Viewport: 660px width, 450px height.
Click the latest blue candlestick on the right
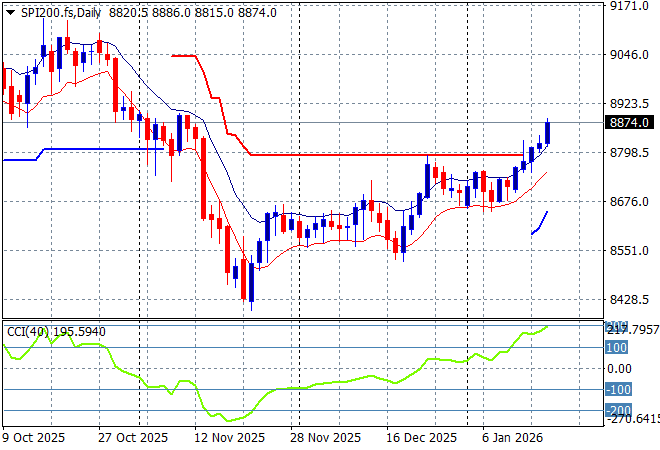coord(548,132)
